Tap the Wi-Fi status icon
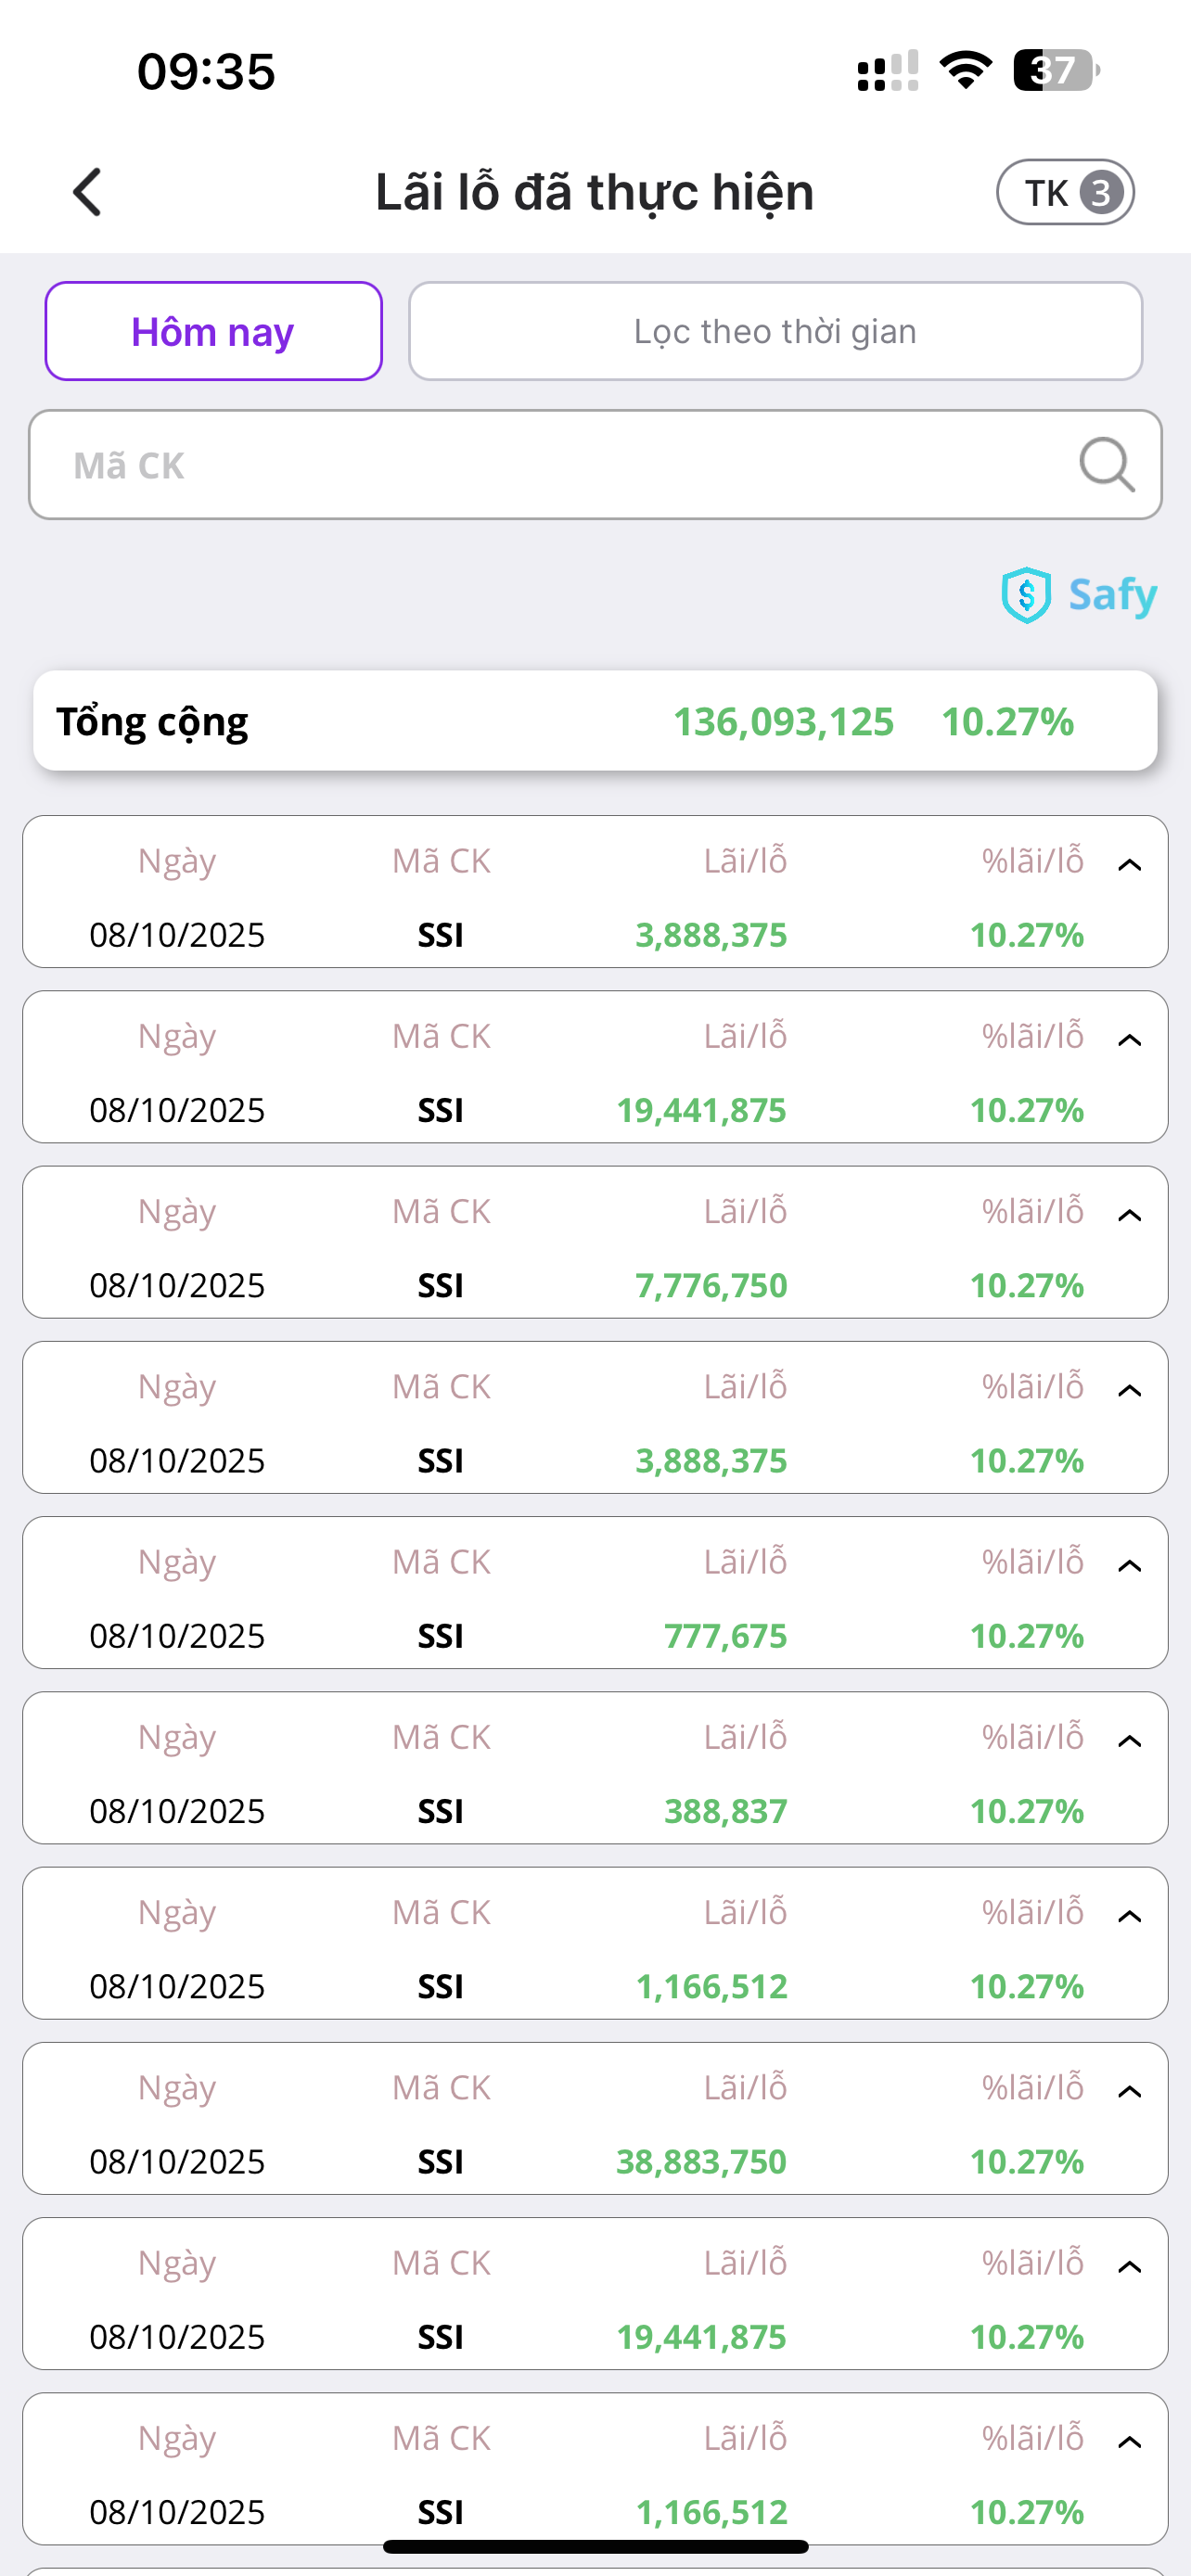Image resolution: width=1191 pixels, height=2576 pixels. (965, 71)
